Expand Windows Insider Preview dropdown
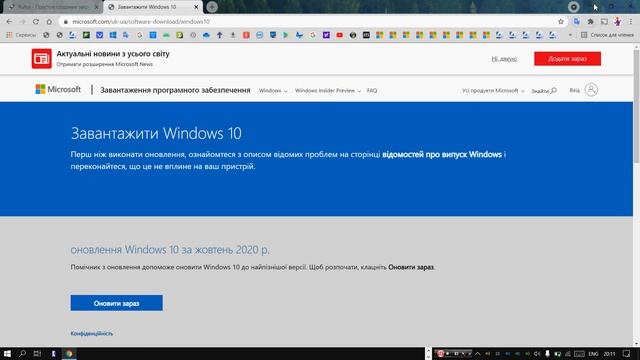This screenshot has width=640, height=360. point(328,91)
